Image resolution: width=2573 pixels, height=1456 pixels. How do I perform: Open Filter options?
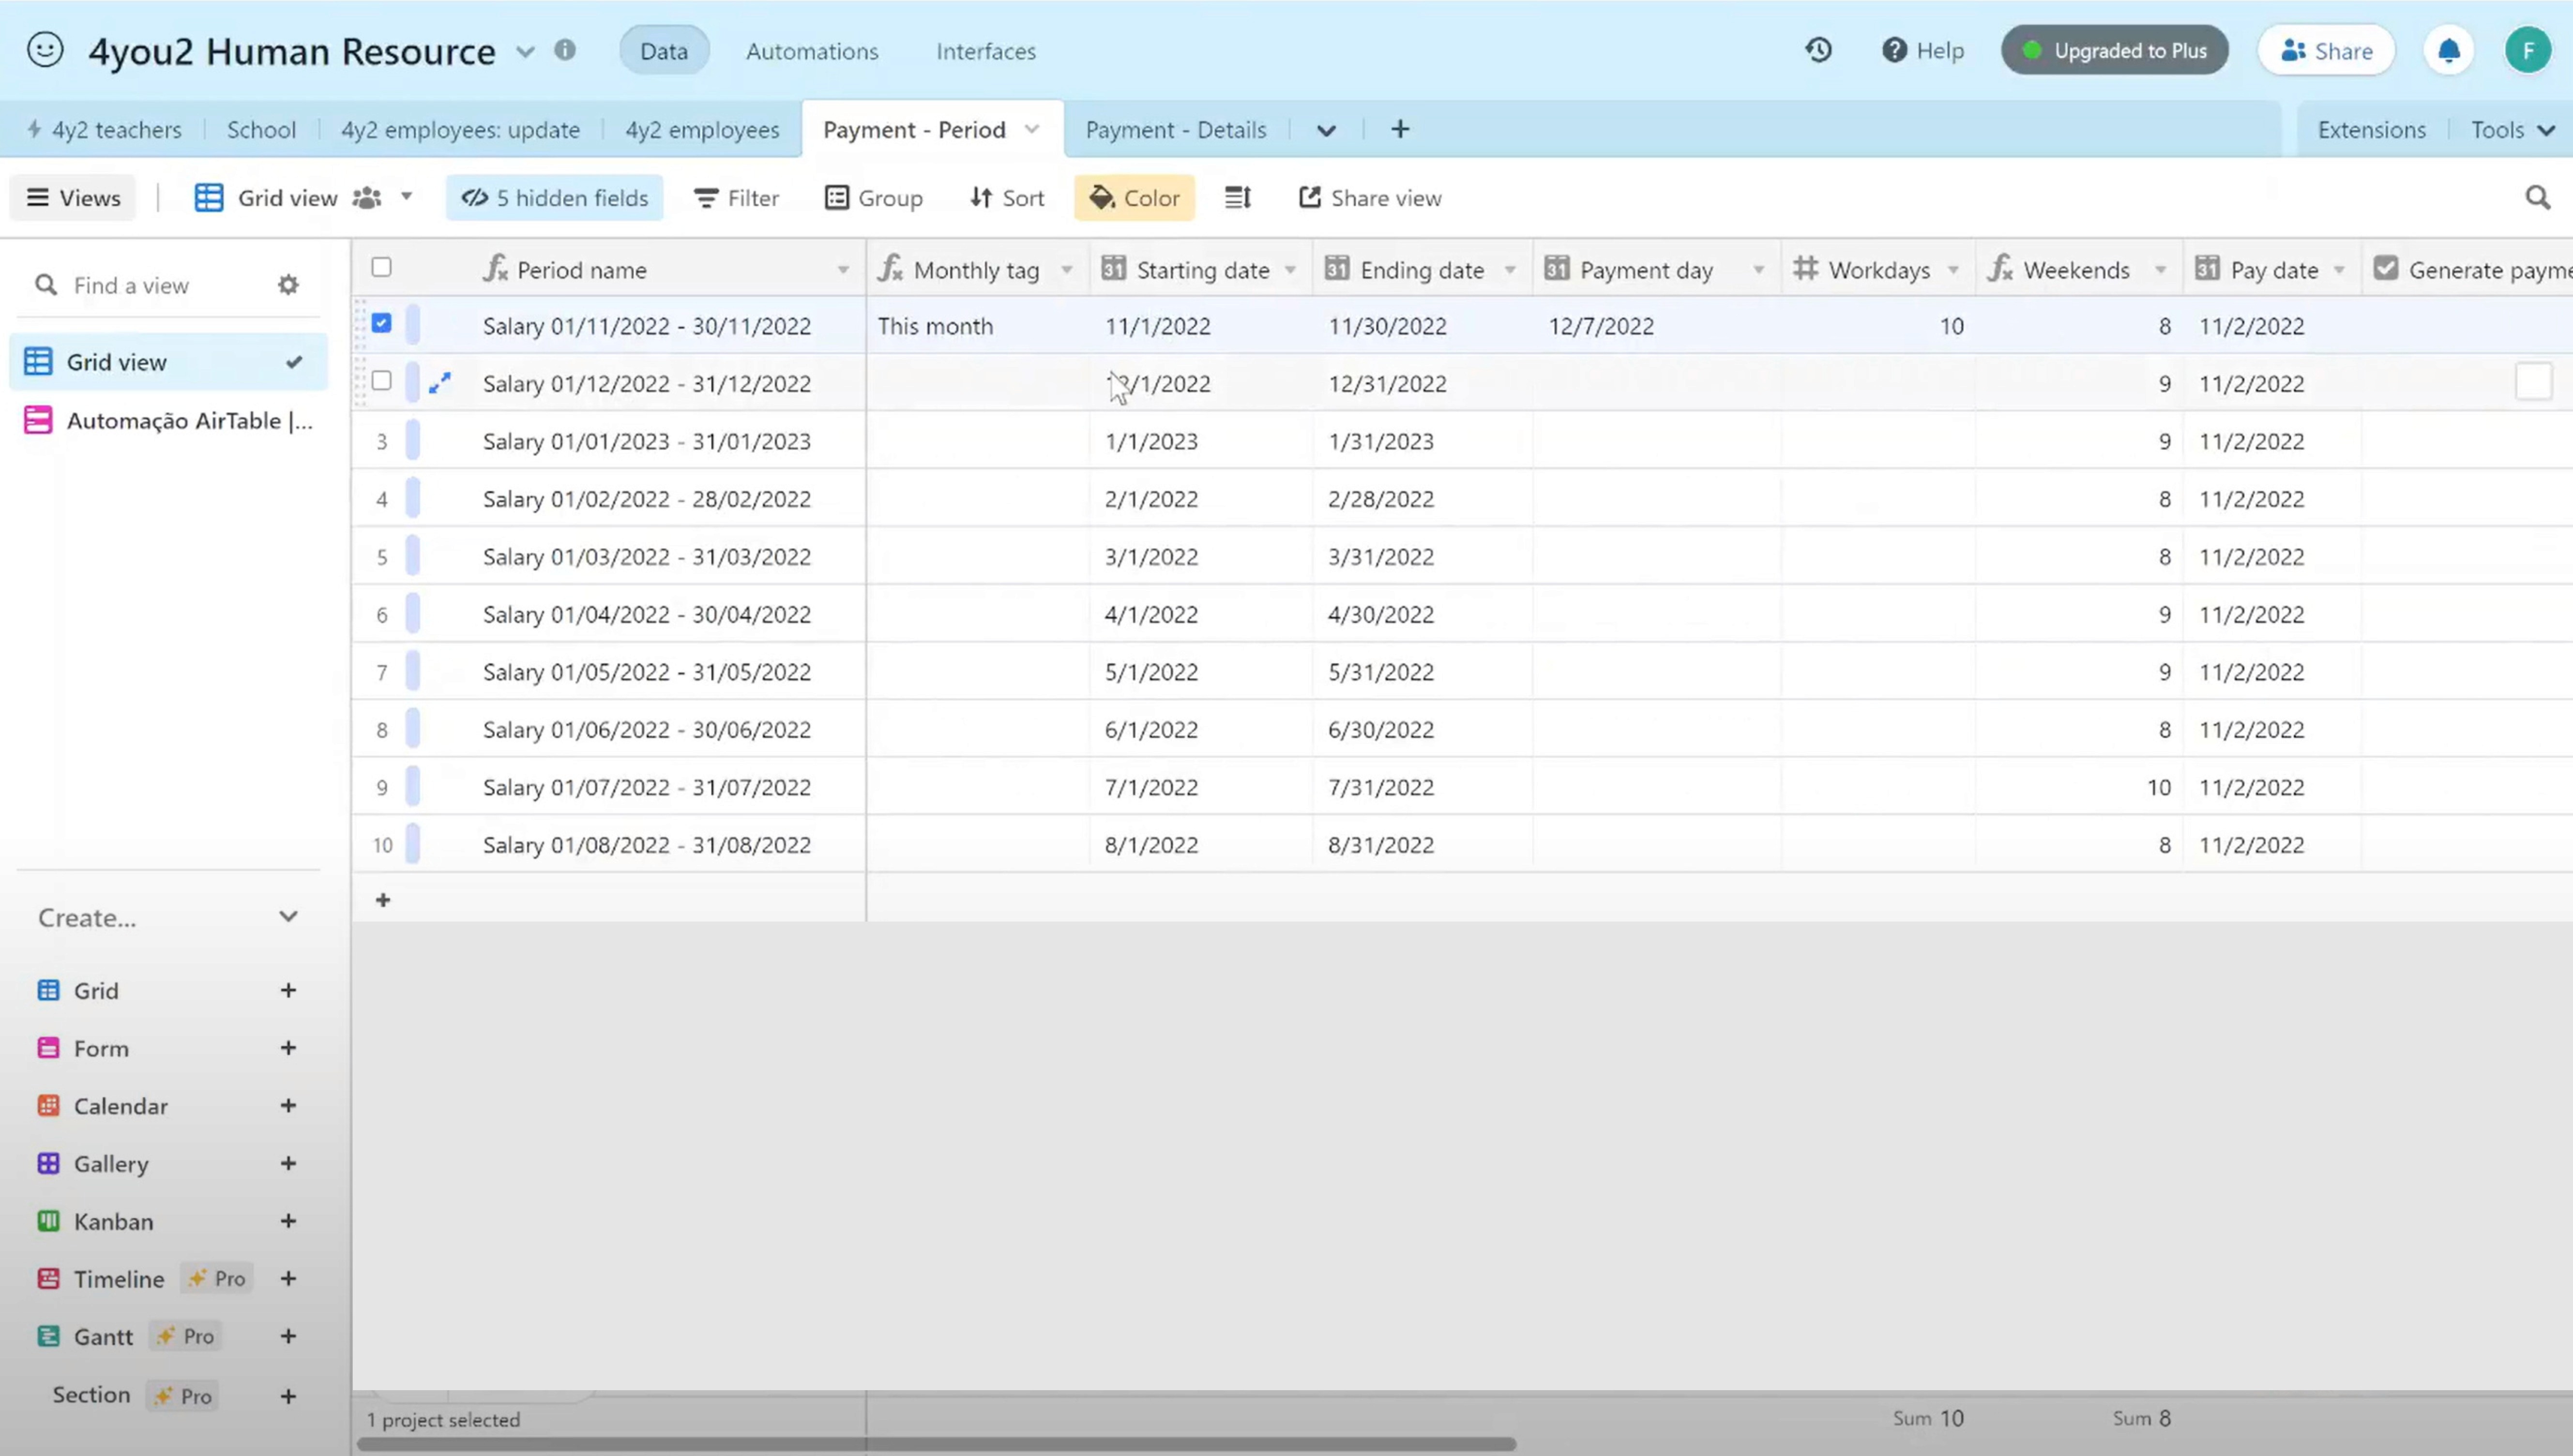(736, 198)
